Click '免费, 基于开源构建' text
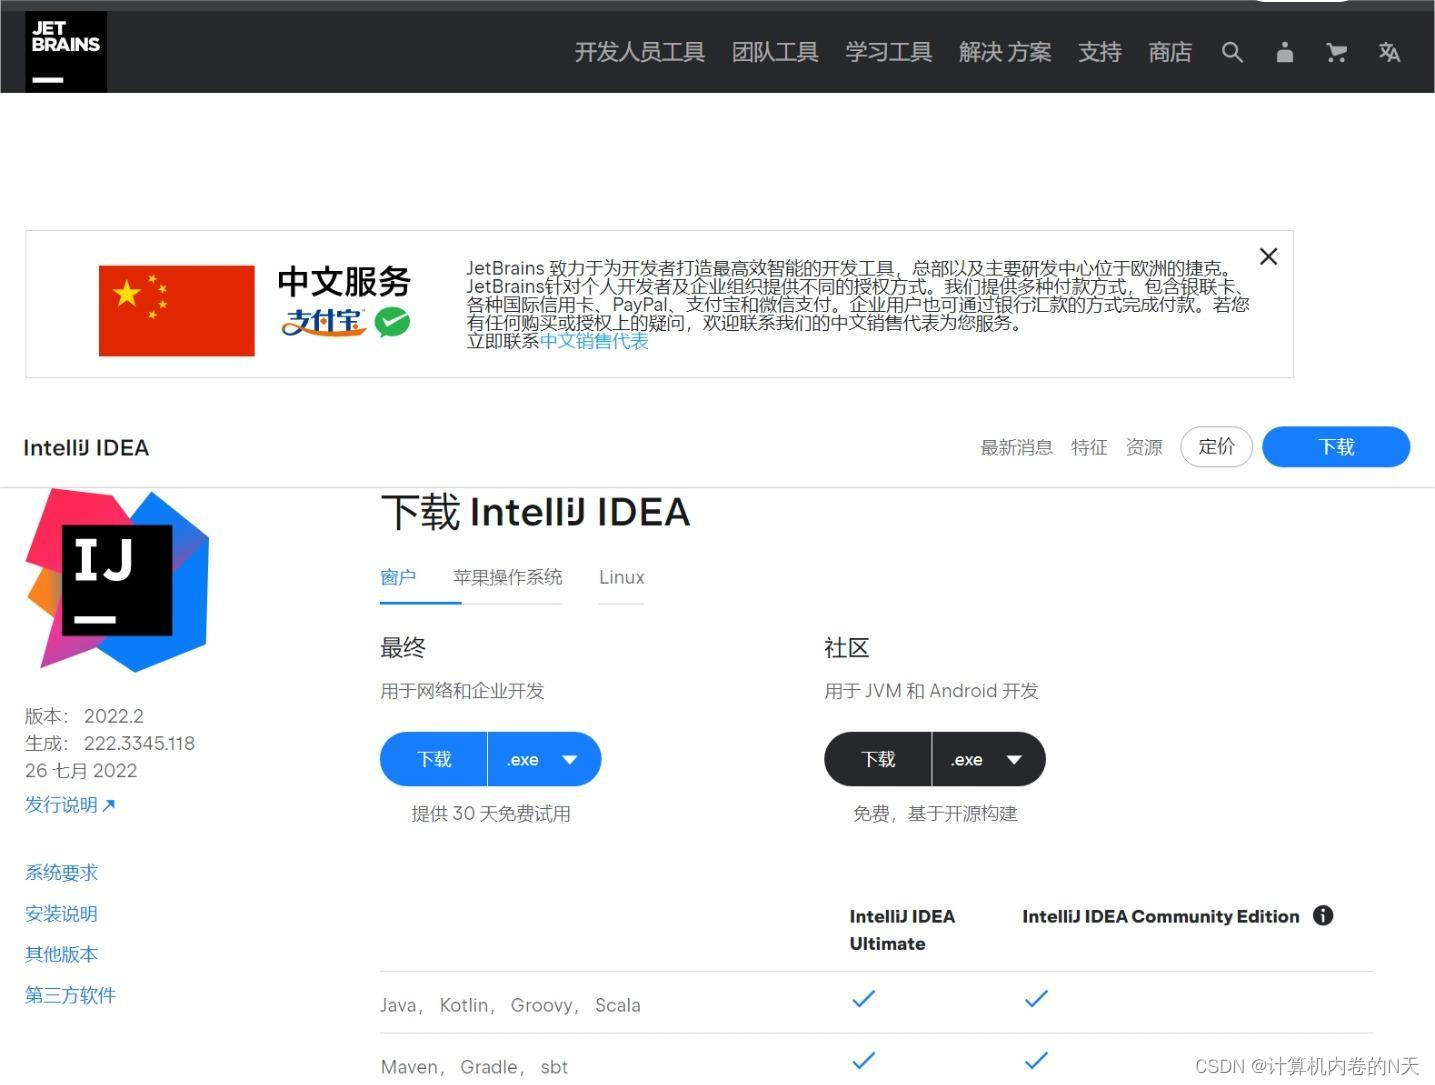Viewport: 1435px width, 1085px height. 935,814
